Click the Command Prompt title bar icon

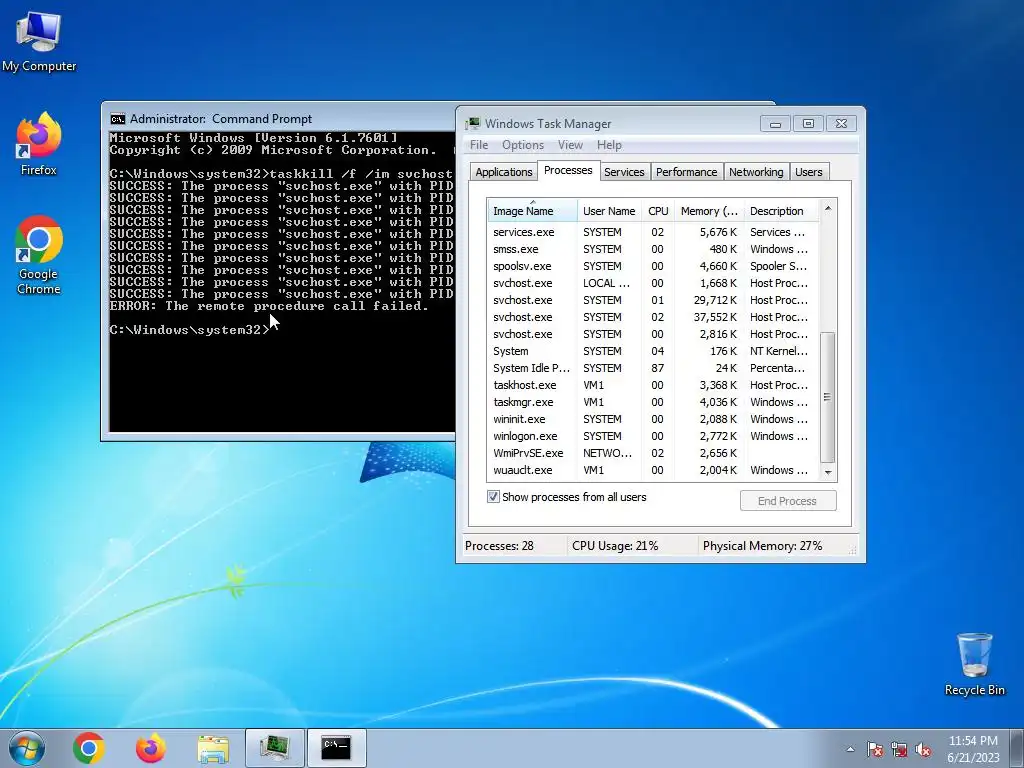[x=118, y=119]
